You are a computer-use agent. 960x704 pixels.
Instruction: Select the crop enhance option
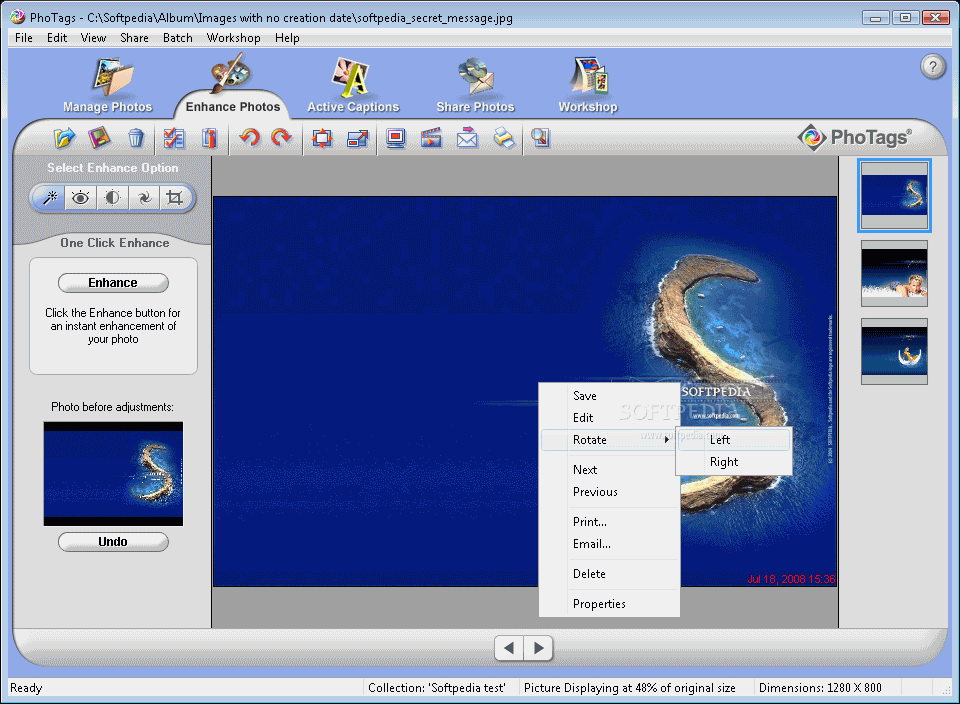click(175, 198)
